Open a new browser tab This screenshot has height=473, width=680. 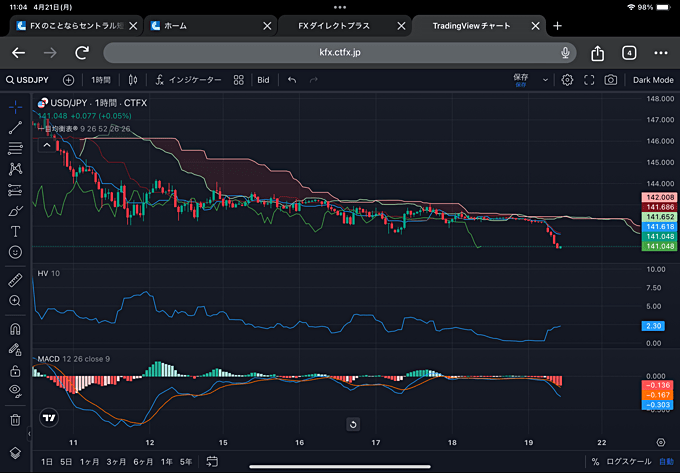pos(557,26)
